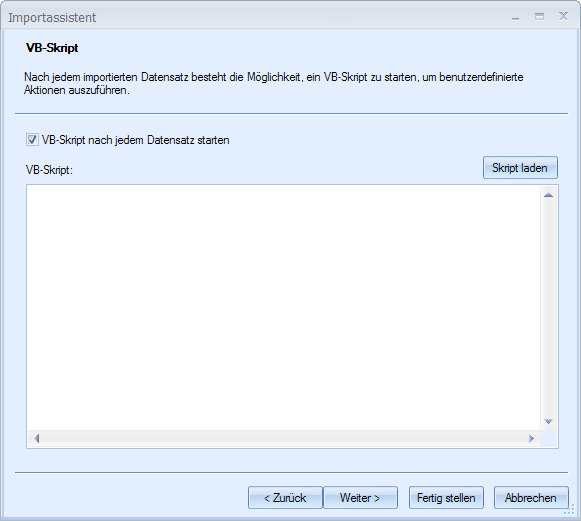
Task: Click the Skript laden button
Action: coord(520,168)
